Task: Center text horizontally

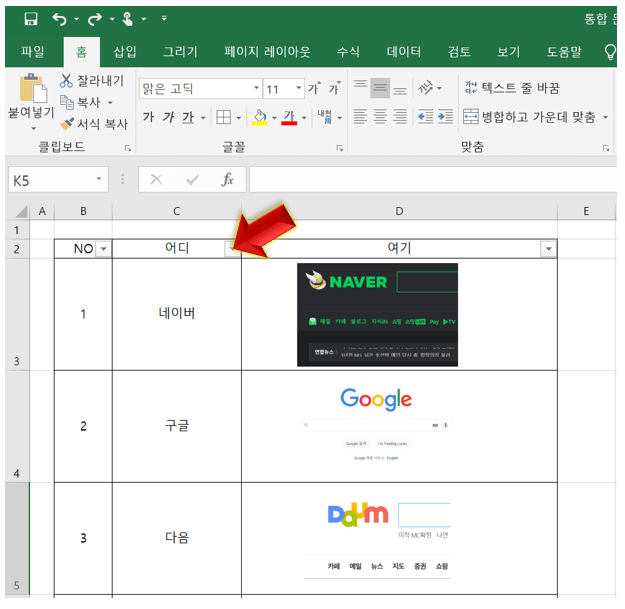Action: click(380, 117)
